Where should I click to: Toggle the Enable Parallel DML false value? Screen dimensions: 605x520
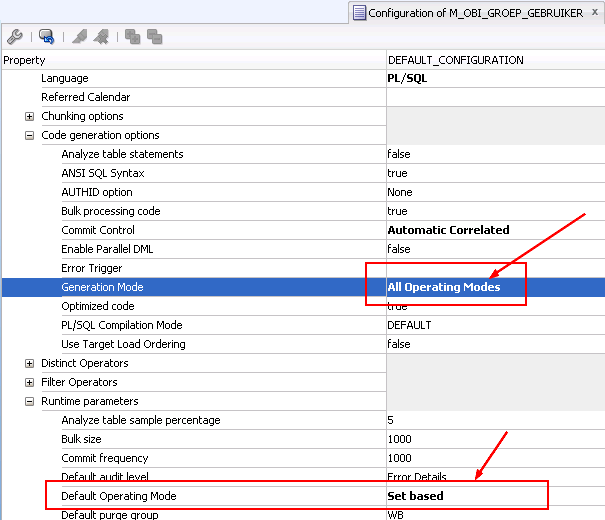coord(399,250)
